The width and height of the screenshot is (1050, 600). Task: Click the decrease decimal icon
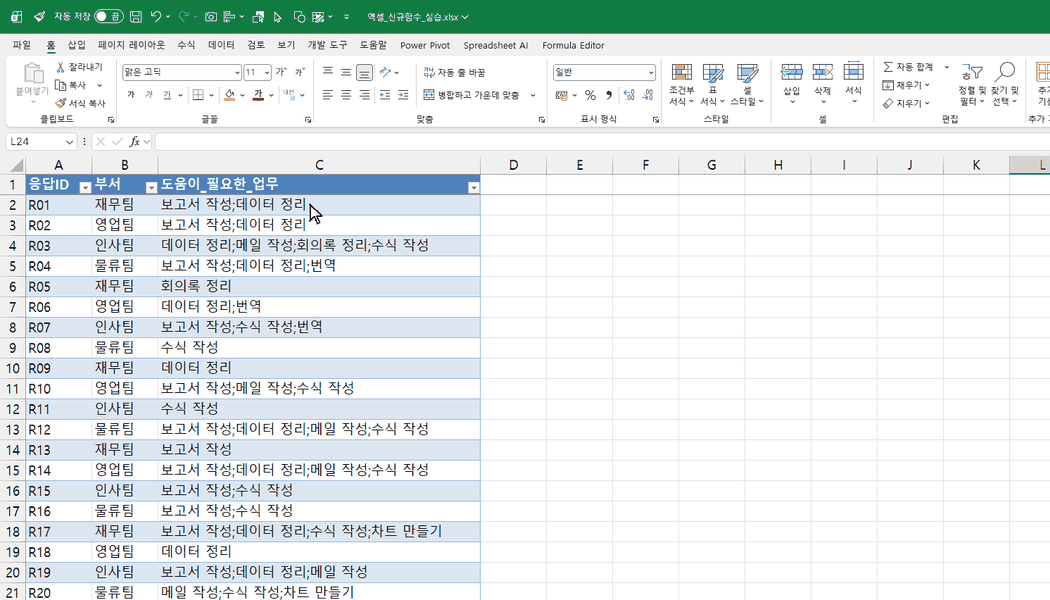click(x=648, y=95)
